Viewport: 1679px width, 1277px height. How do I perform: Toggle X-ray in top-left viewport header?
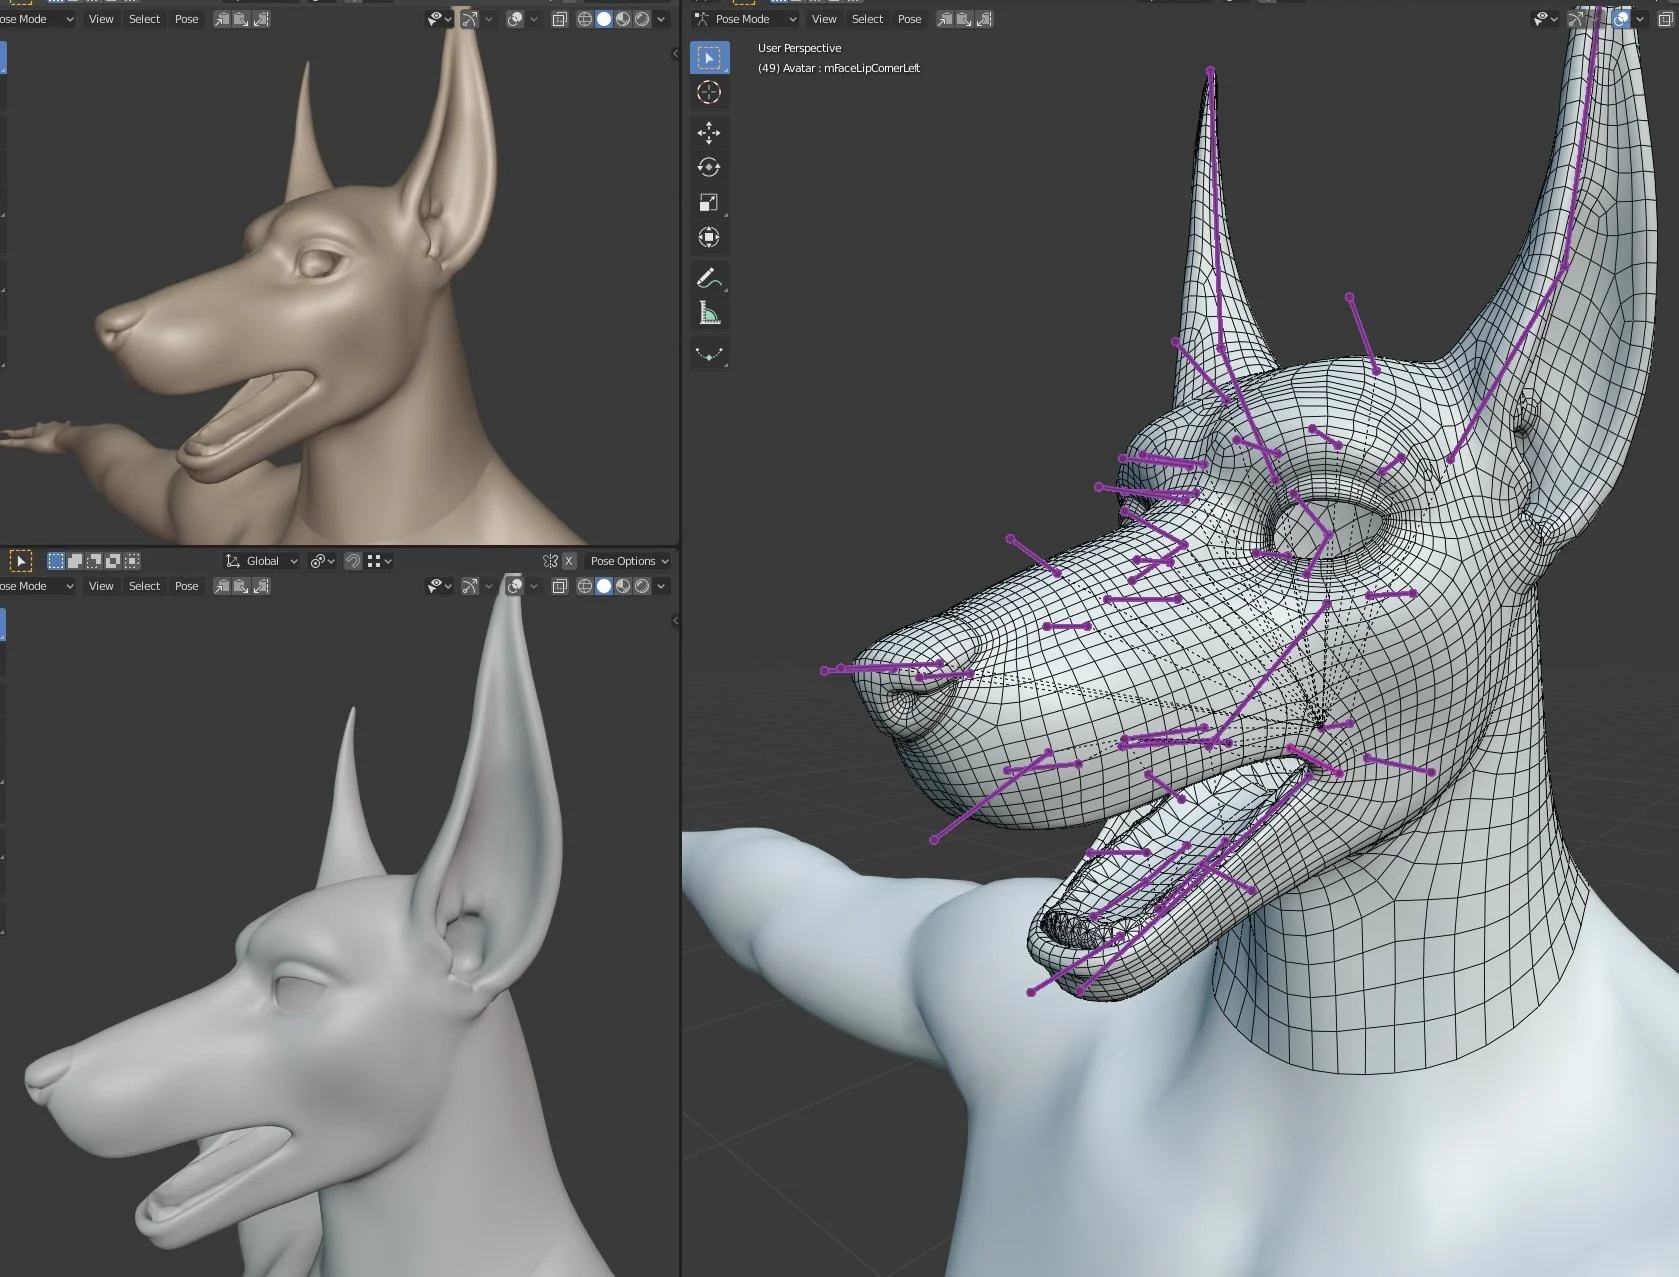[560, 19]
